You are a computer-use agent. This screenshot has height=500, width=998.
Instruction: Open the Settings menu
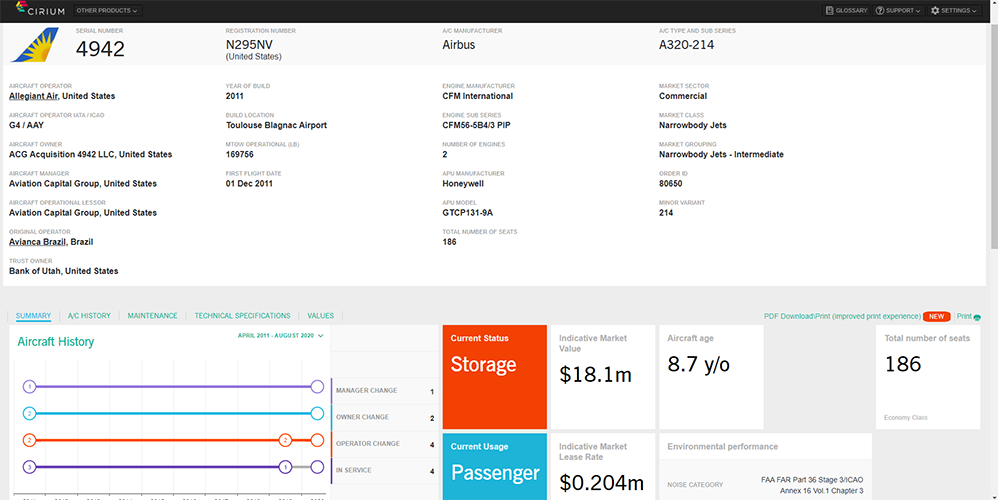click(x=953, y=10)
